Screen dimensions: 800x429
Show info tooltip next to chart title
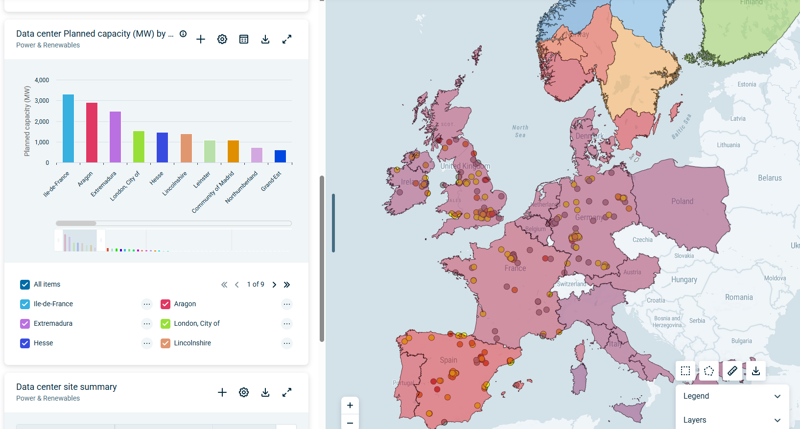183,34
